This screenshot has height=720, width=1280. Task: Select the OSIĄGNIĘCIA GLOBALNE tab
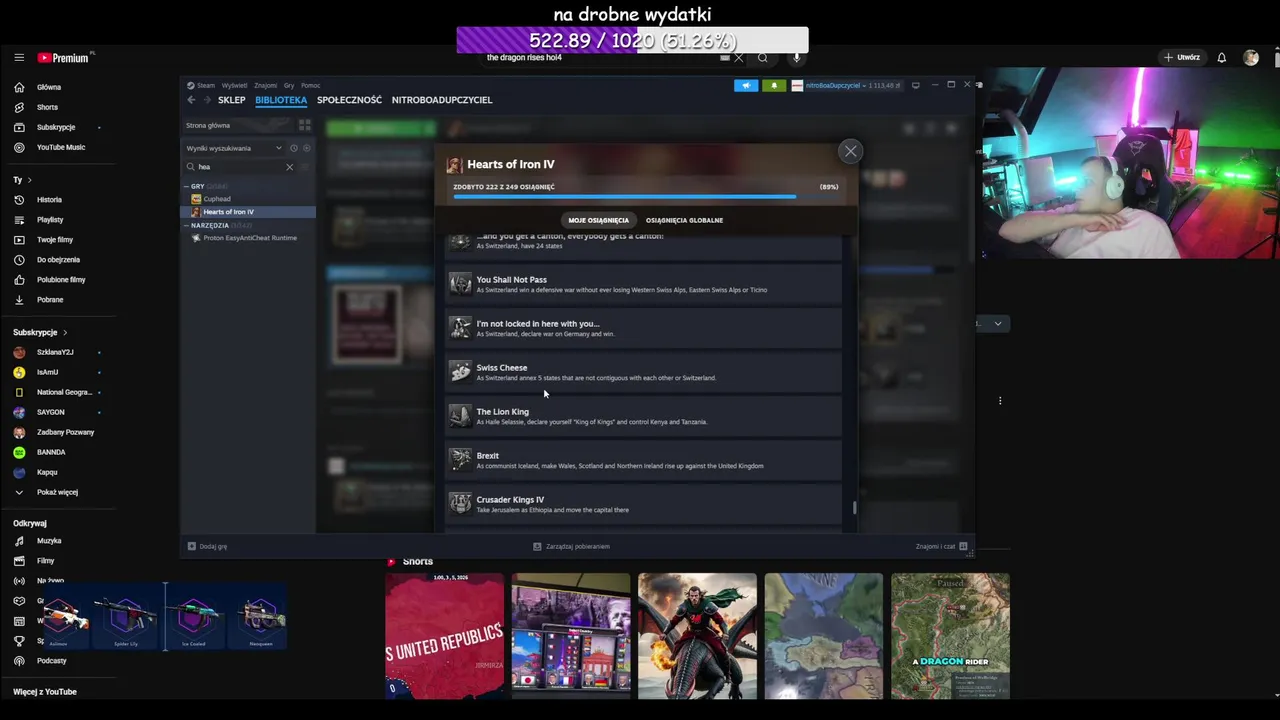pos(684,220)
